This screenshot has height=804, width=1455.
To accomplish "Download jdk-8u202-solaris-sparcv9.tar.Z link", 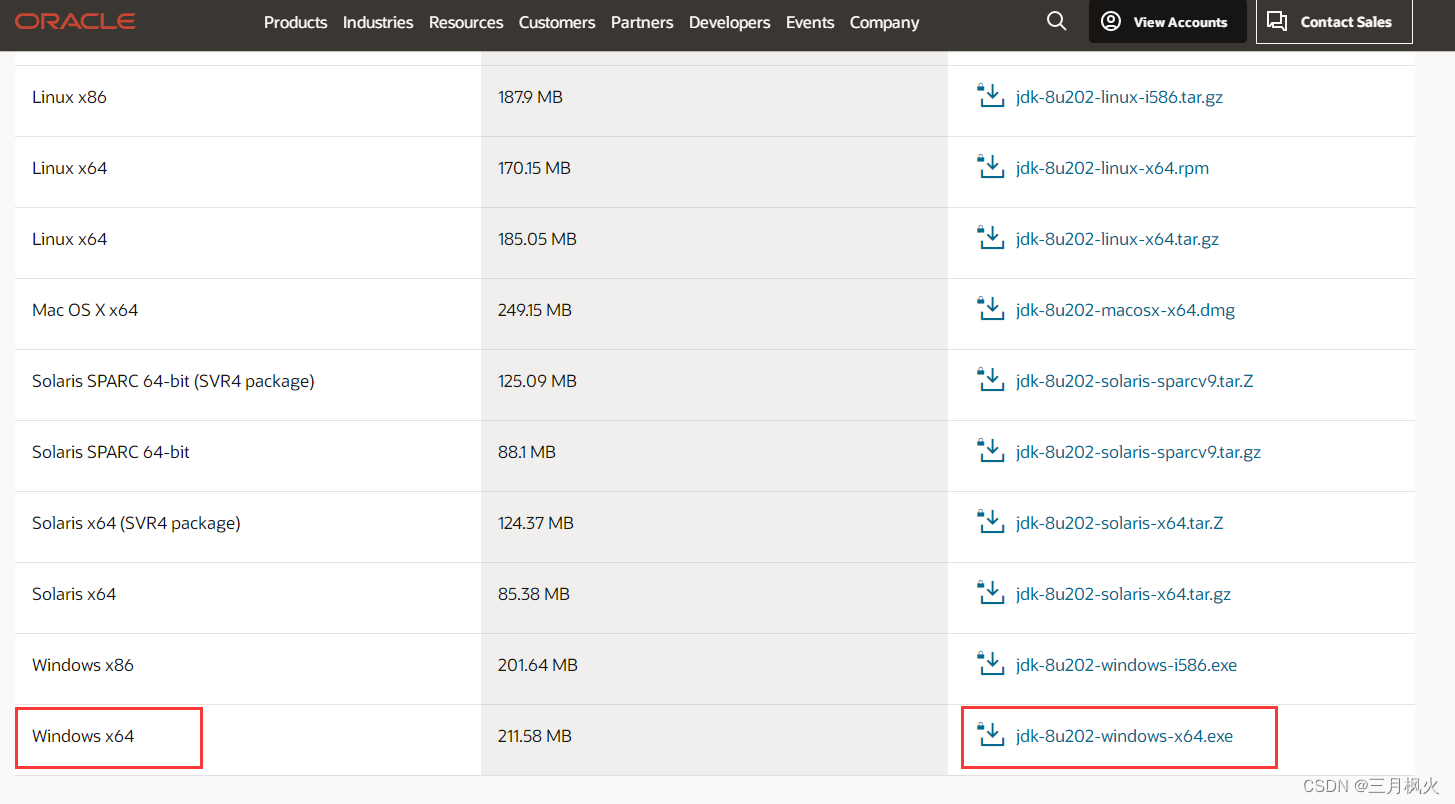I will pos(1134,381).
